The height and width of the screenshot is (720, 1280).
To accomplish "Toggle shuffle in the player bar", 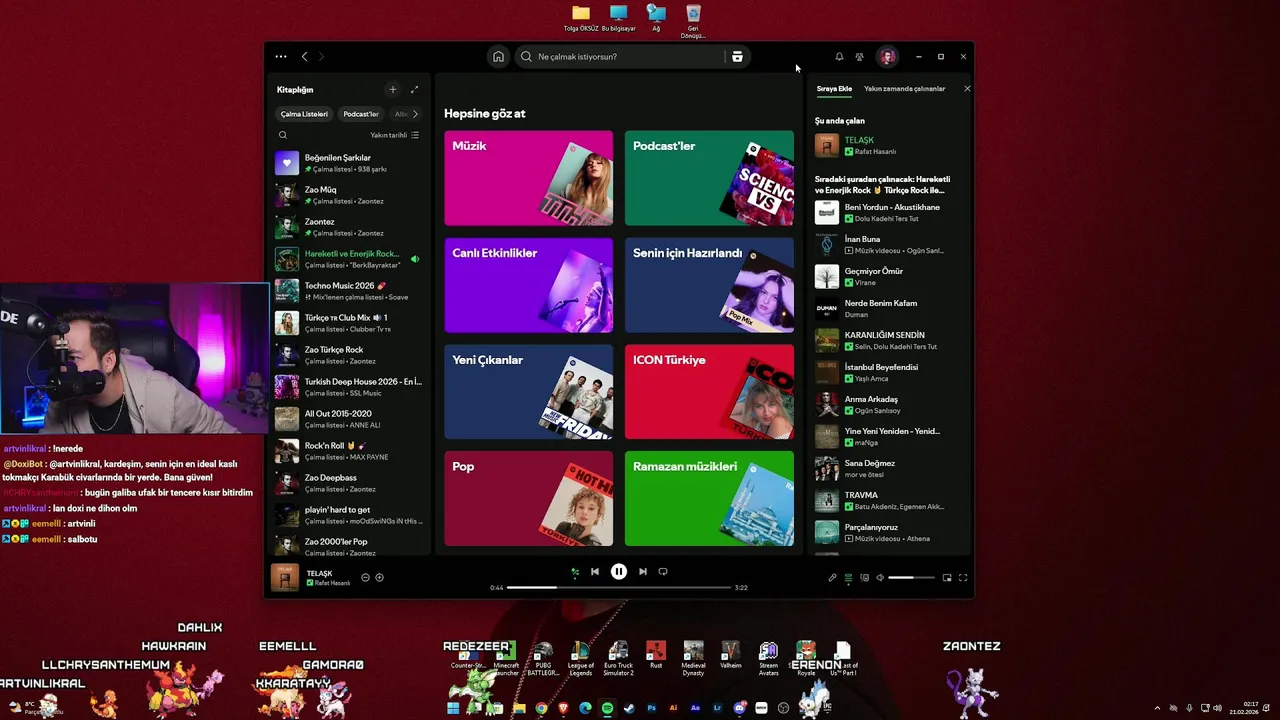I will [x=575, y=572].
